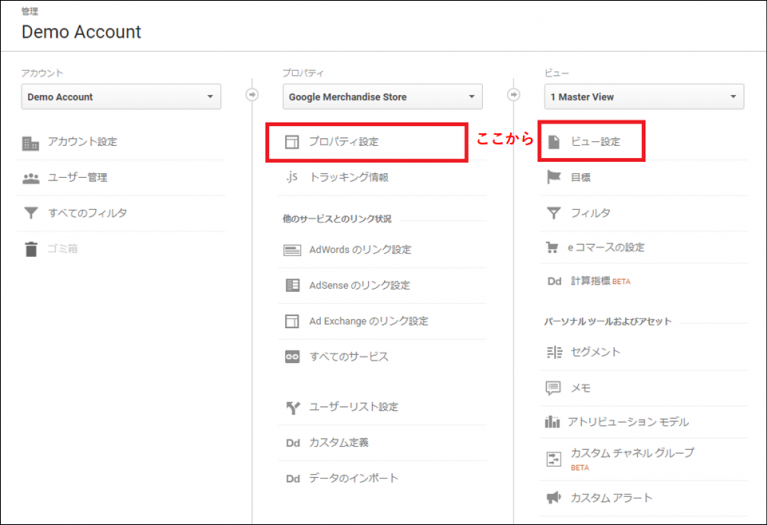The height and width of the screenshot is (525, 768).
Task: Open プロパティ設定 menu item
Action: 344,142
